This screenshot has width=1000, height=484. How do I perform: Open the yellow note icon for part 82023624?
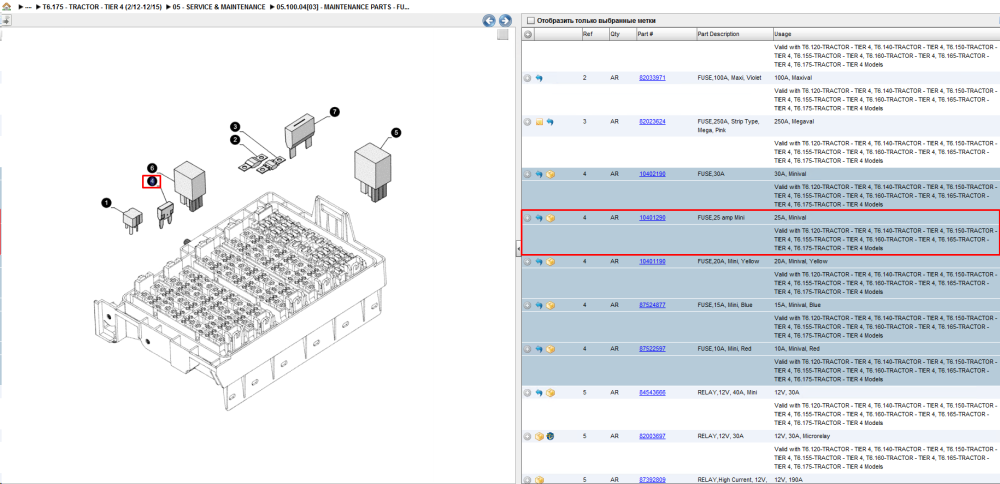tap(540, 121)
